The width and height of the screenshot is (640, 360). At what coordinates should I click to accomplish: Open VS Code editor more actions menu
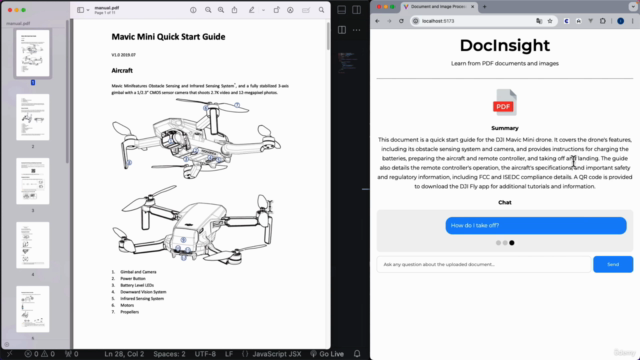pyautogui.click(x=356, y=30)
